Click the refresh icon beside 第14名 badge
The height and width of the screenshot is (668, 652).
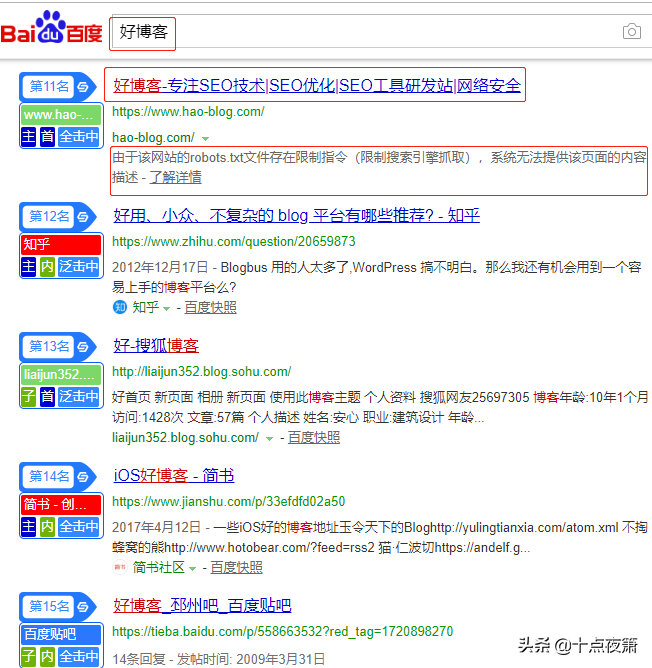[83, 477]
